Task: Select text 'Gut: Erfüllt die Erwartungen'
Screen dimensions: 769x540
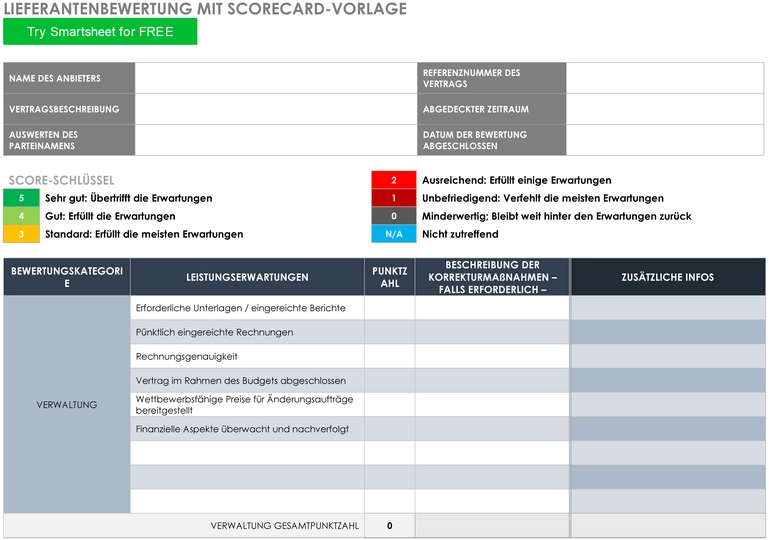Action: pyautogui.click(x=110, y=216)
